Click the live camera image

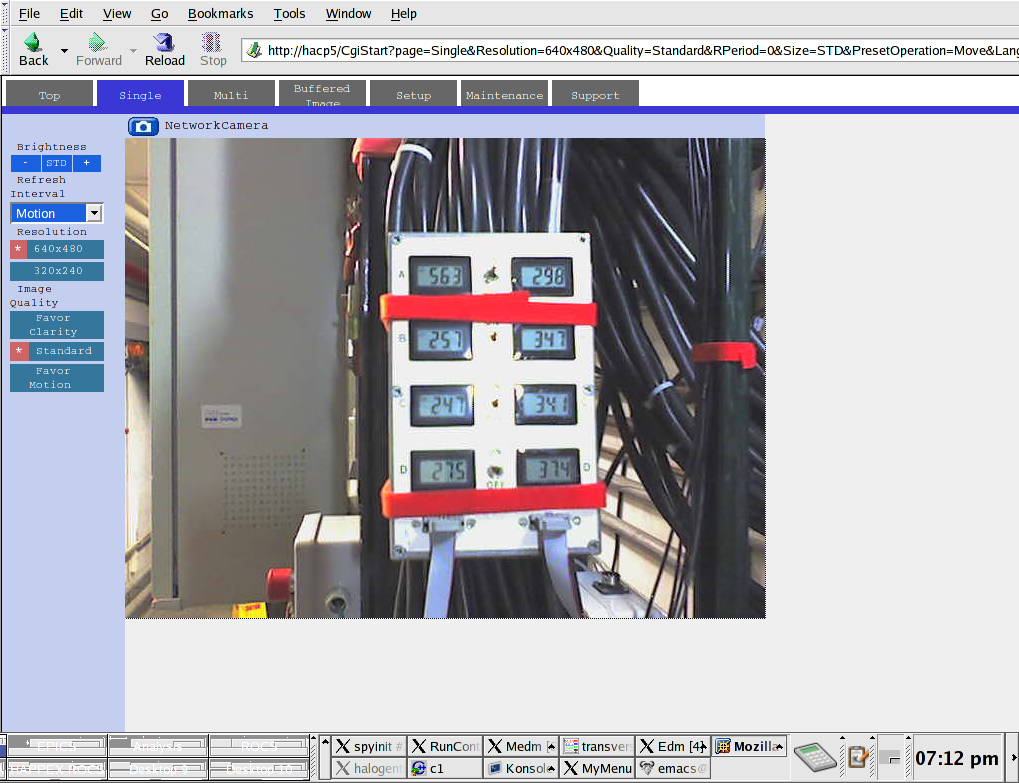point(445,378)
